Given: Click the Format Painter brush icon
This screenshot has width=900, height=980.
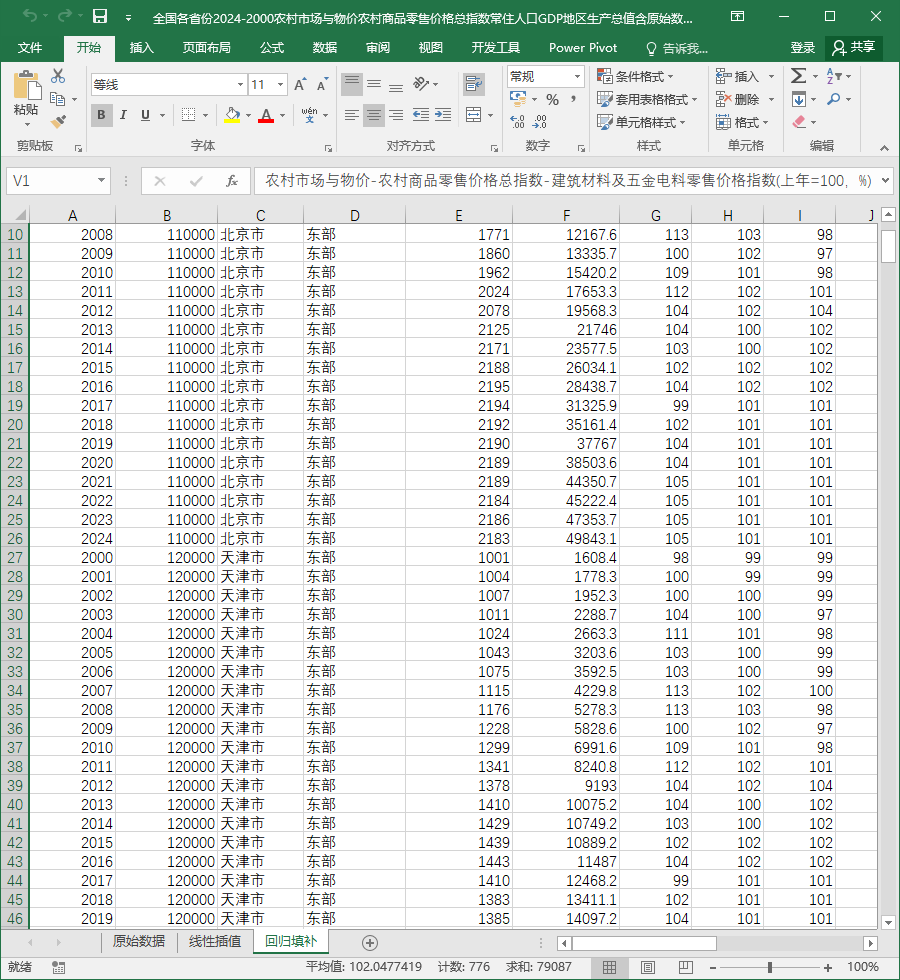Looking at the screenshot, I should pyautogui.click(x=58, y=122).
